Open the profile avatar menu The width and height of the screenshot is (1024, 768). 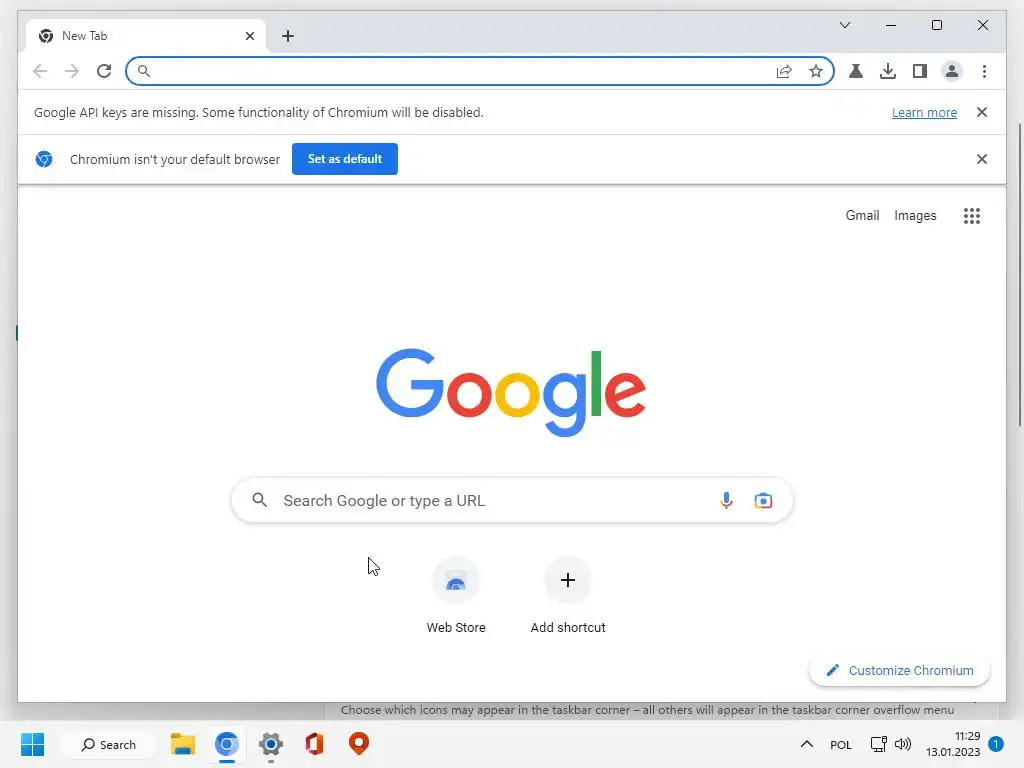click(952, 71)
